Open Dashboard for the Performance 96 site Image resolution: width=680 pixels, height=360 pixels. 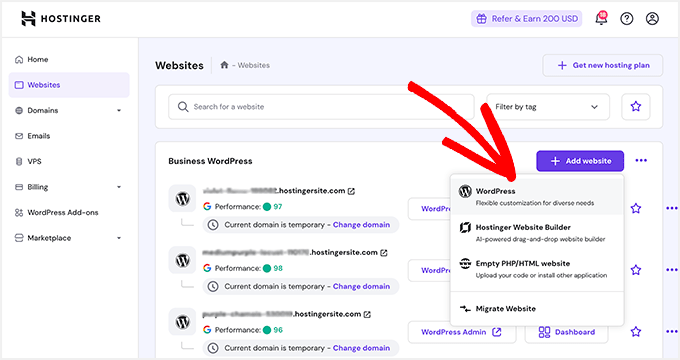tap(566, 332)
